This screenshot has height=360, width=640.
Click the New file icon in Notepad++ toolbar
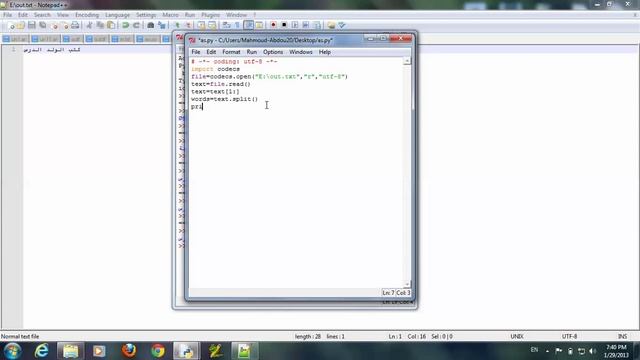click(x=11, y=25)
